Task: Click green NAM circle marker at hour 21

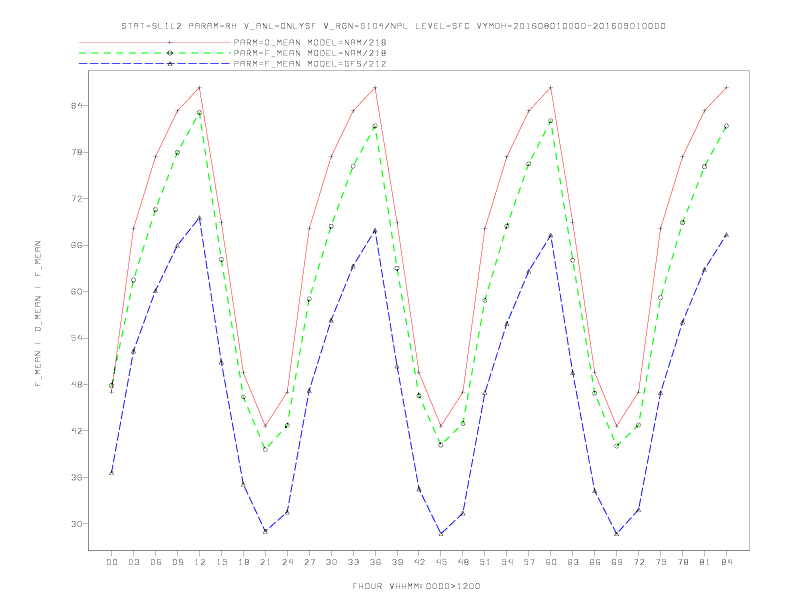Action: (x=265, y=449)
